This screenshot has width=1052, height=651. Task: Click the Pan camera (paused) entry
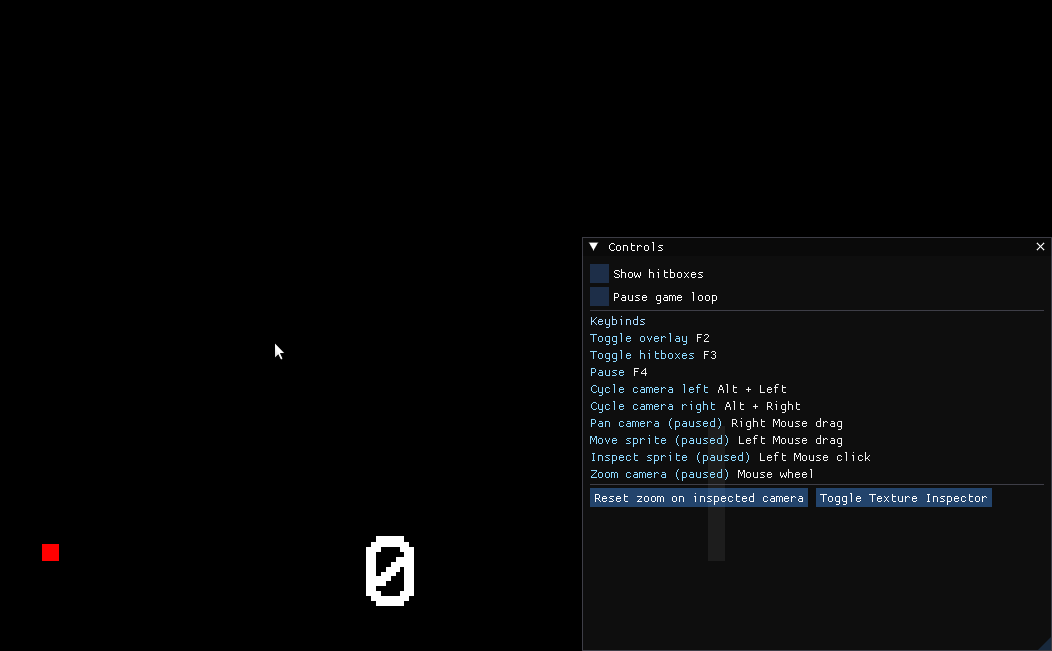click(x=716, y=423)
